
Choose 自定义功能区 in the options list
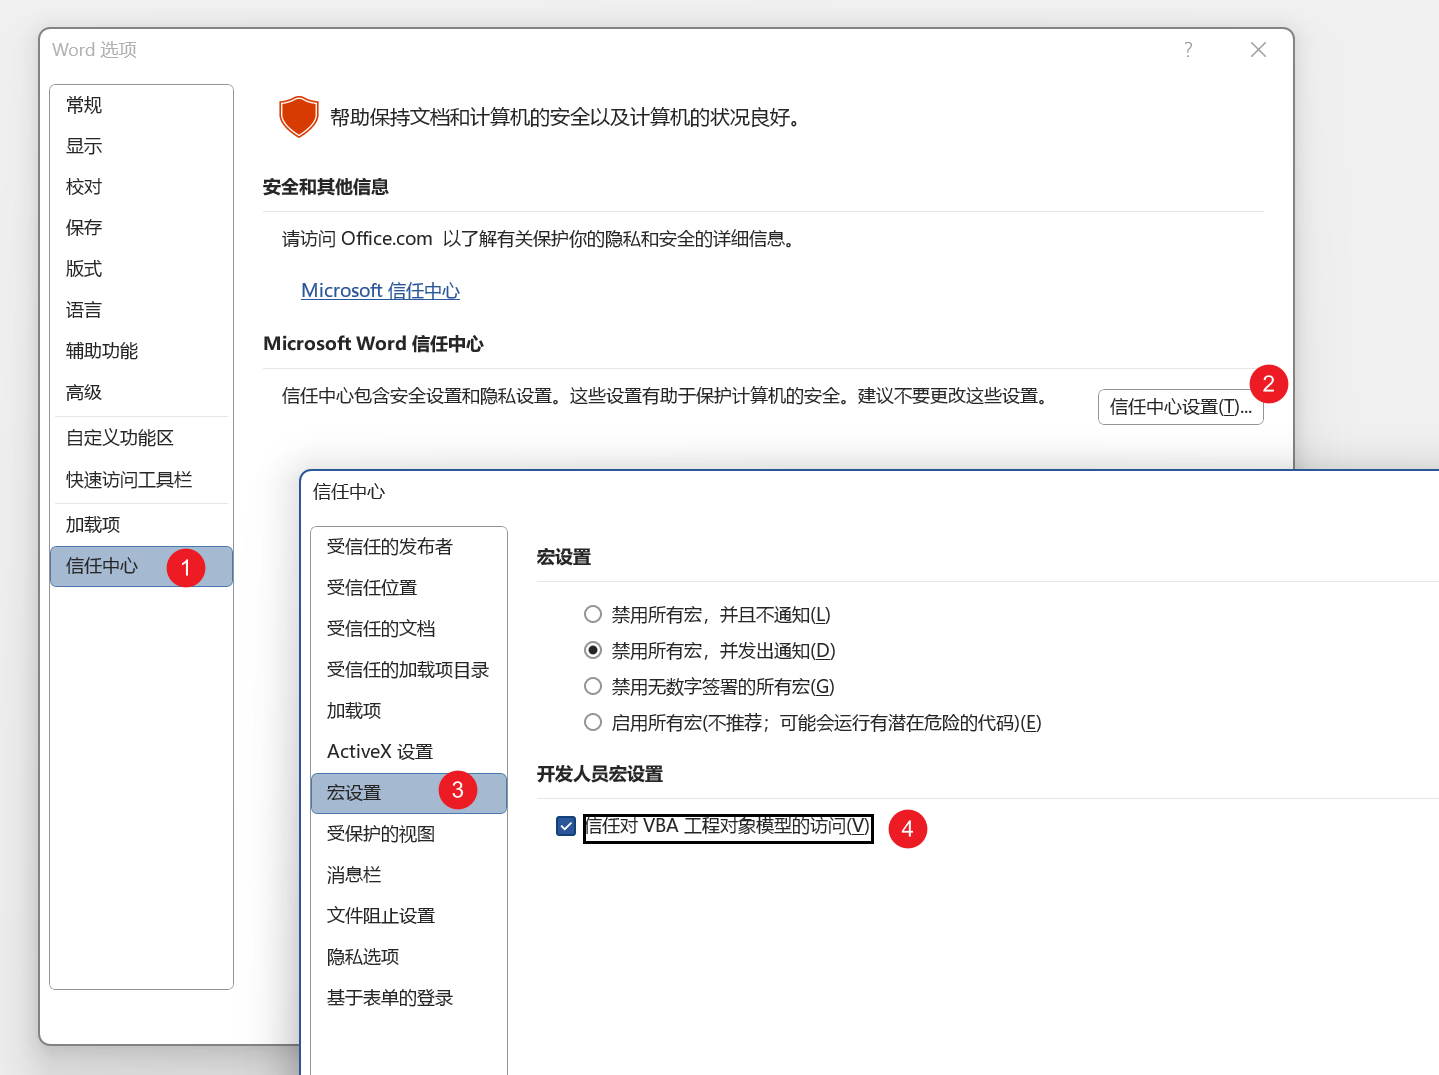pos(141,438)
